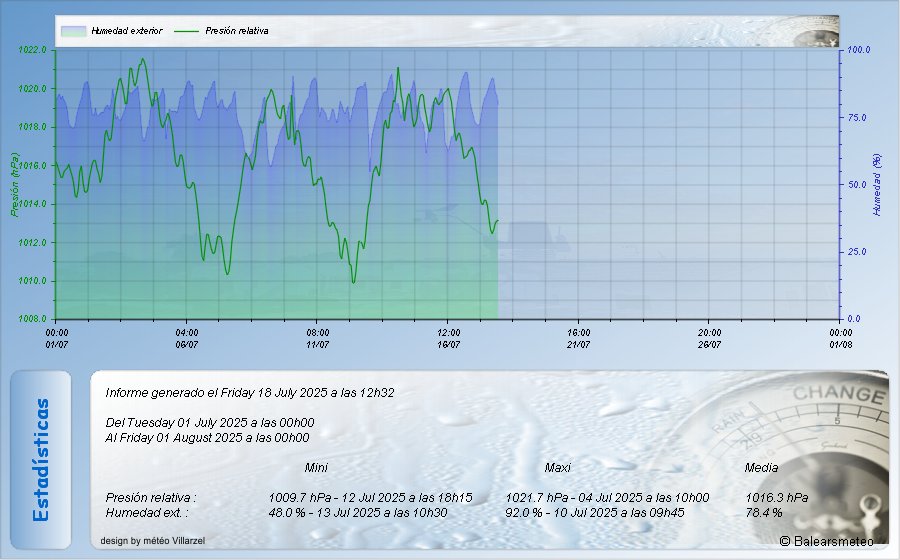The image size is (900, 560).
Task: Click the © Balearsmeteo copyright text
Action: 827,541
